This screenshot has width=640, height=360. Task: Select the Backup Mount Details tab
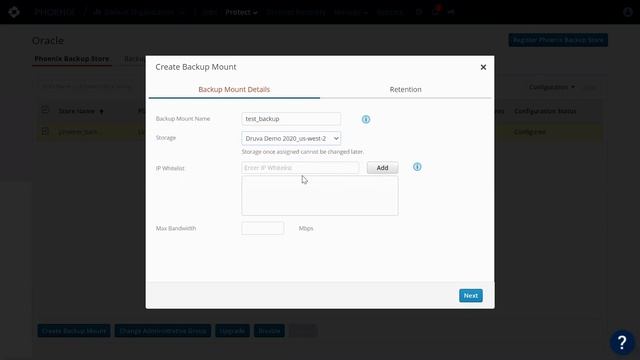[x=234, y=89]
